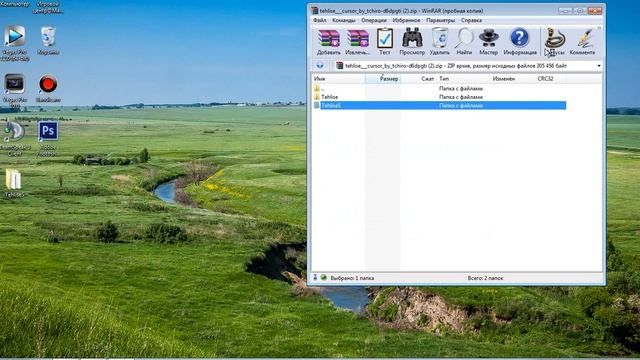
Task: Select the Tehlise5 folder on the desktop
Action: (14, 183)
